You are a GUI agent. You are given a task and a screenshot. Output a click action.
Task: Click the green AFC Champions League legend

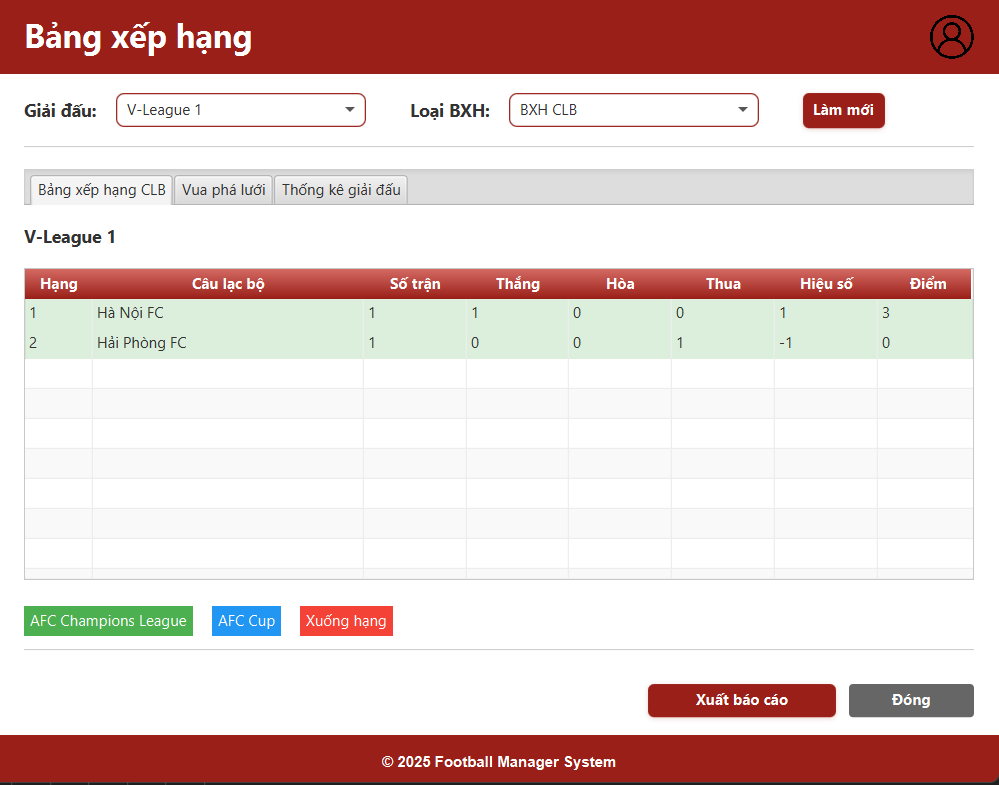point(108,621)
